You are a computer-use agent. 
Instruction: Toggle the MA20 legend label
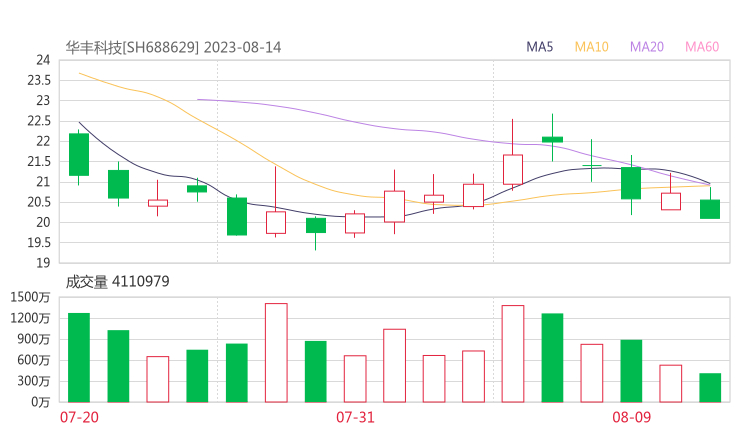[x=647, y=47]
